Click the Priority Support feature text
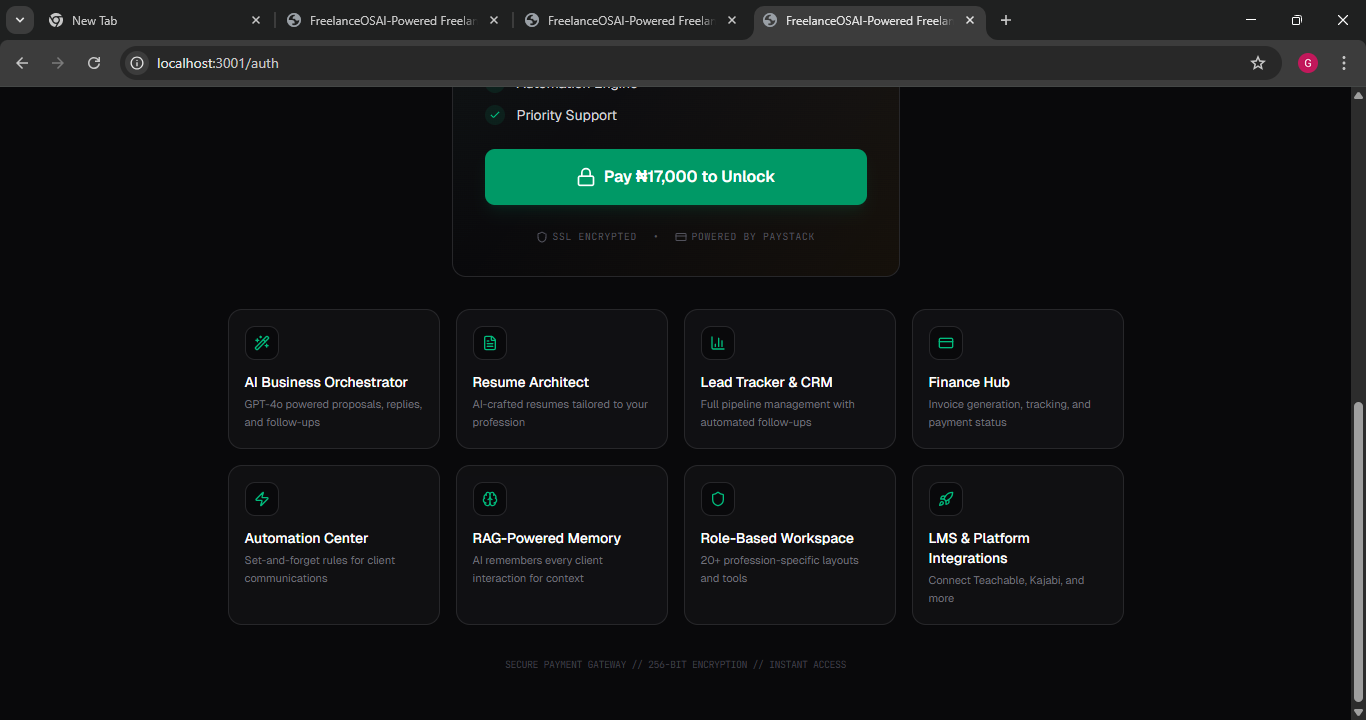This screenshot has width=1366, height=720. tap(567, 115)
